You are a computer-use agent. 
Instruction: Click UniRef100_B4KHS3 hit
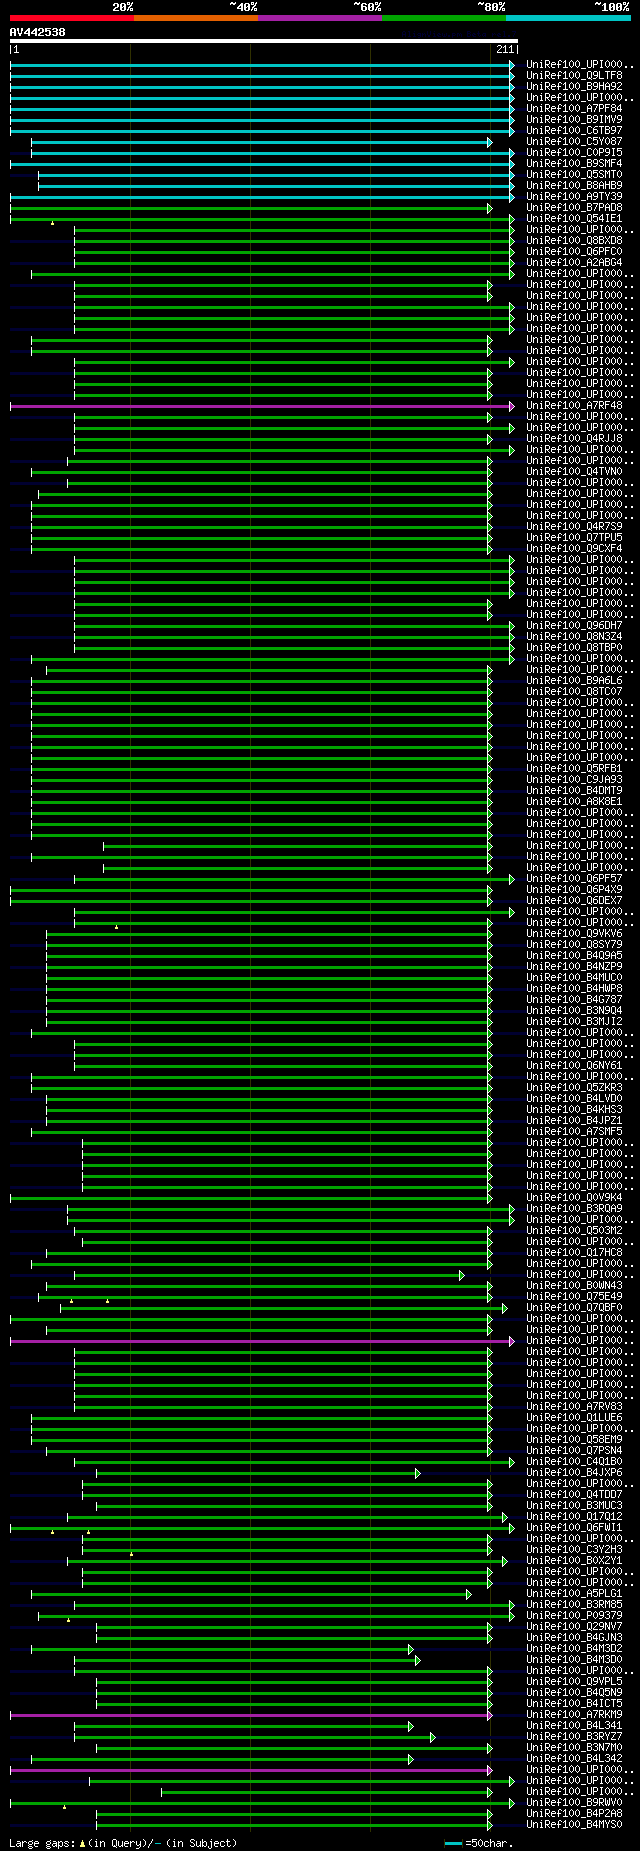click(574, 1110)
